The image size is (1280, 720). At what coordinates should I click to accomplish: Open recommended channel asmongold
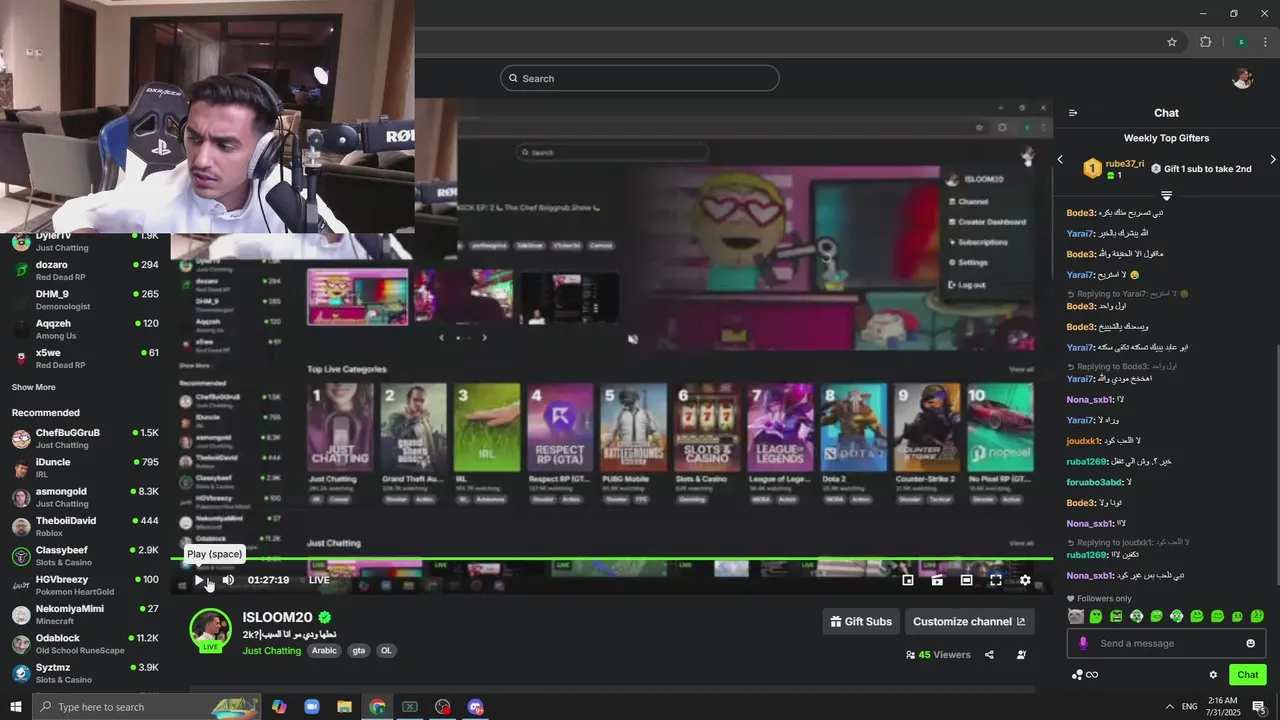click(x=86, y=497)
